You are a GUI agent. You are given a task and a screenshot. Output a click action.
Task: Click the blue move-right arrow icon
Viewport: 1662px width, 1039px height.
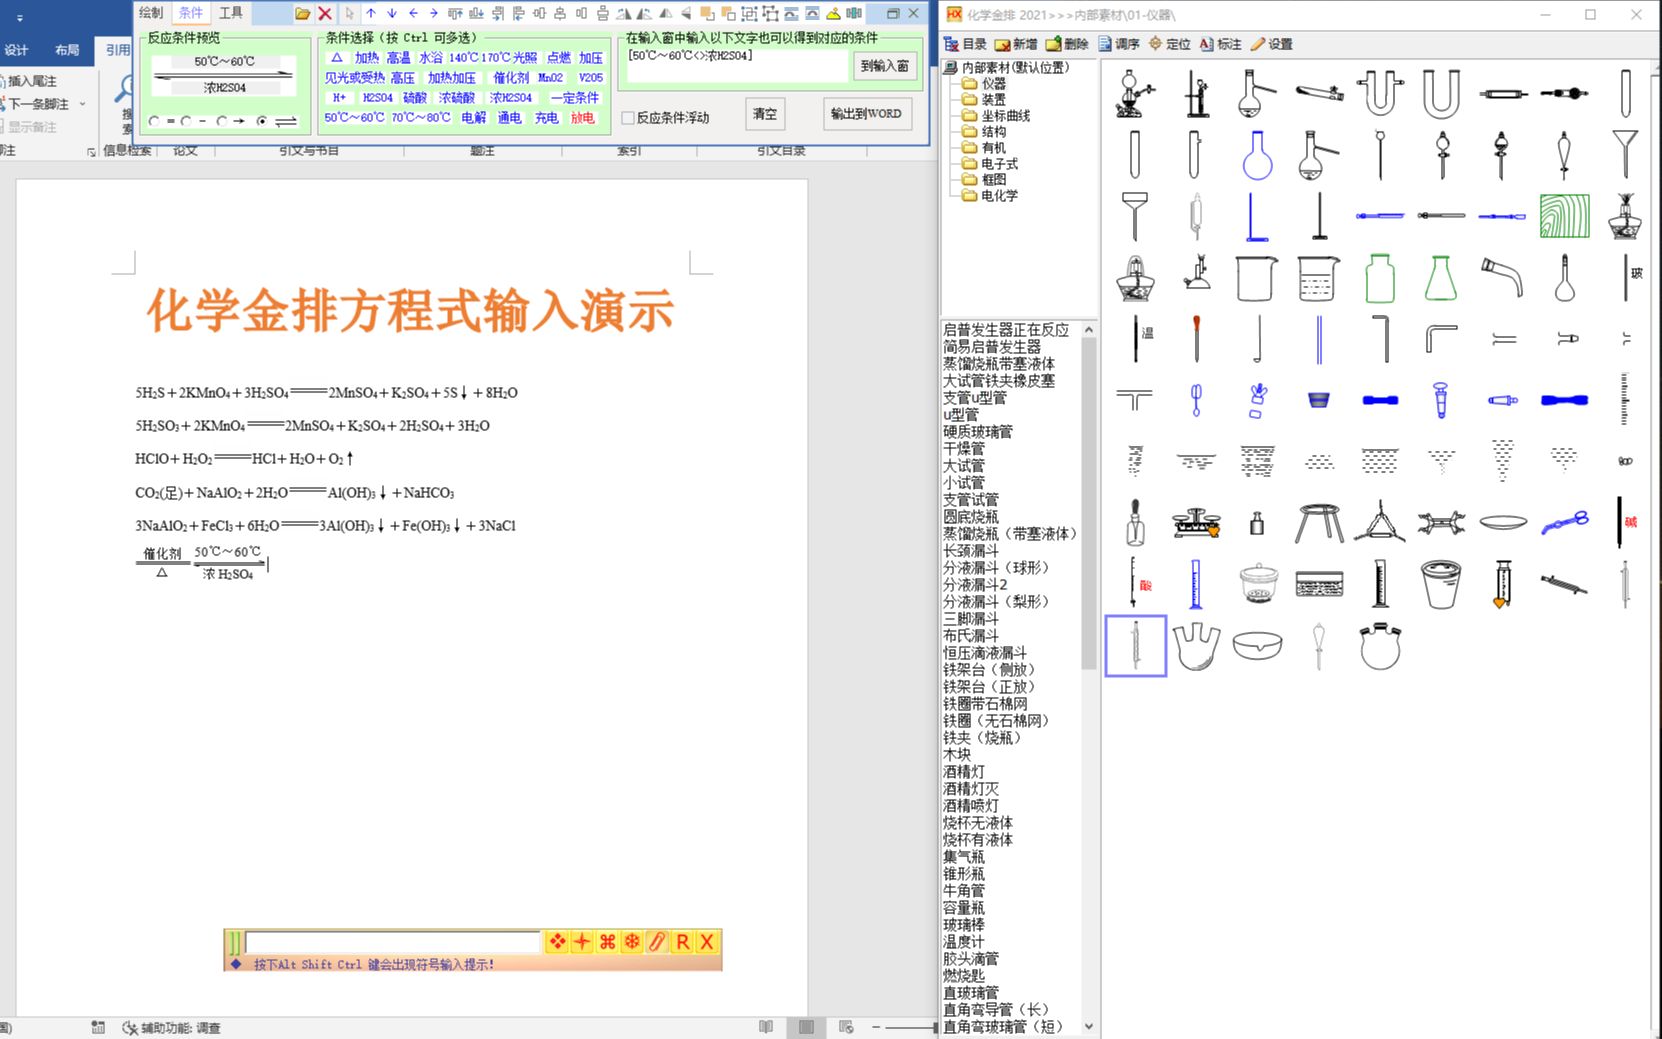434,13
